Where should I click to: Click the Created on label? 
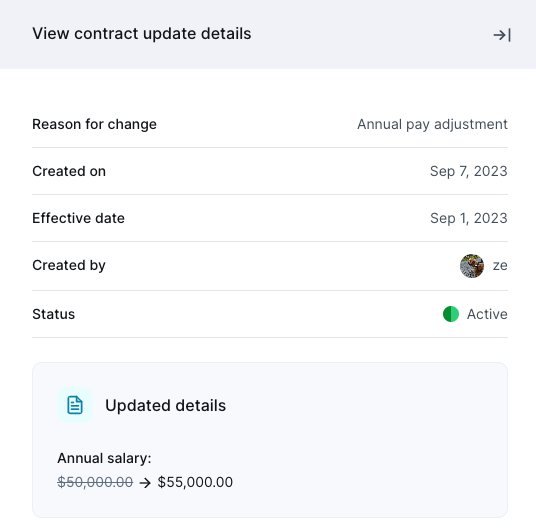69,171
